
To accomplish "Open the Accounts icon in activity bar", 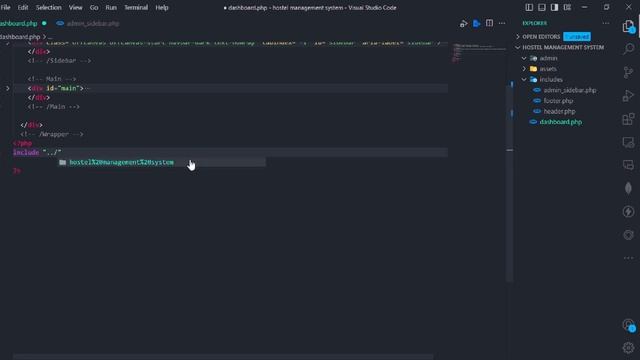I will tap(629, 325).
